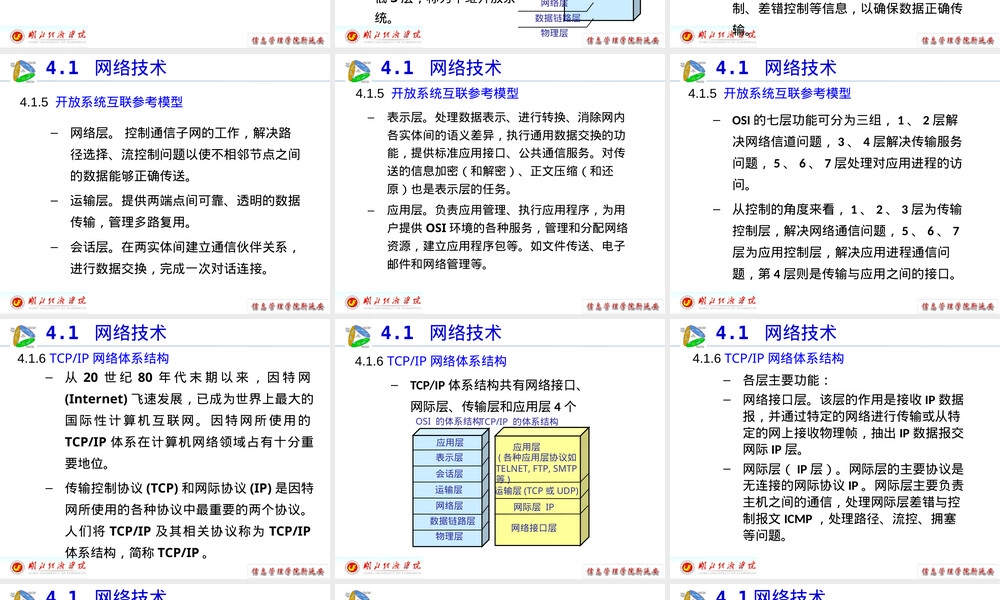
Task: Click the title logo on the 因特网 history slide
Action: pyautogui.click(x=24, y=336)
